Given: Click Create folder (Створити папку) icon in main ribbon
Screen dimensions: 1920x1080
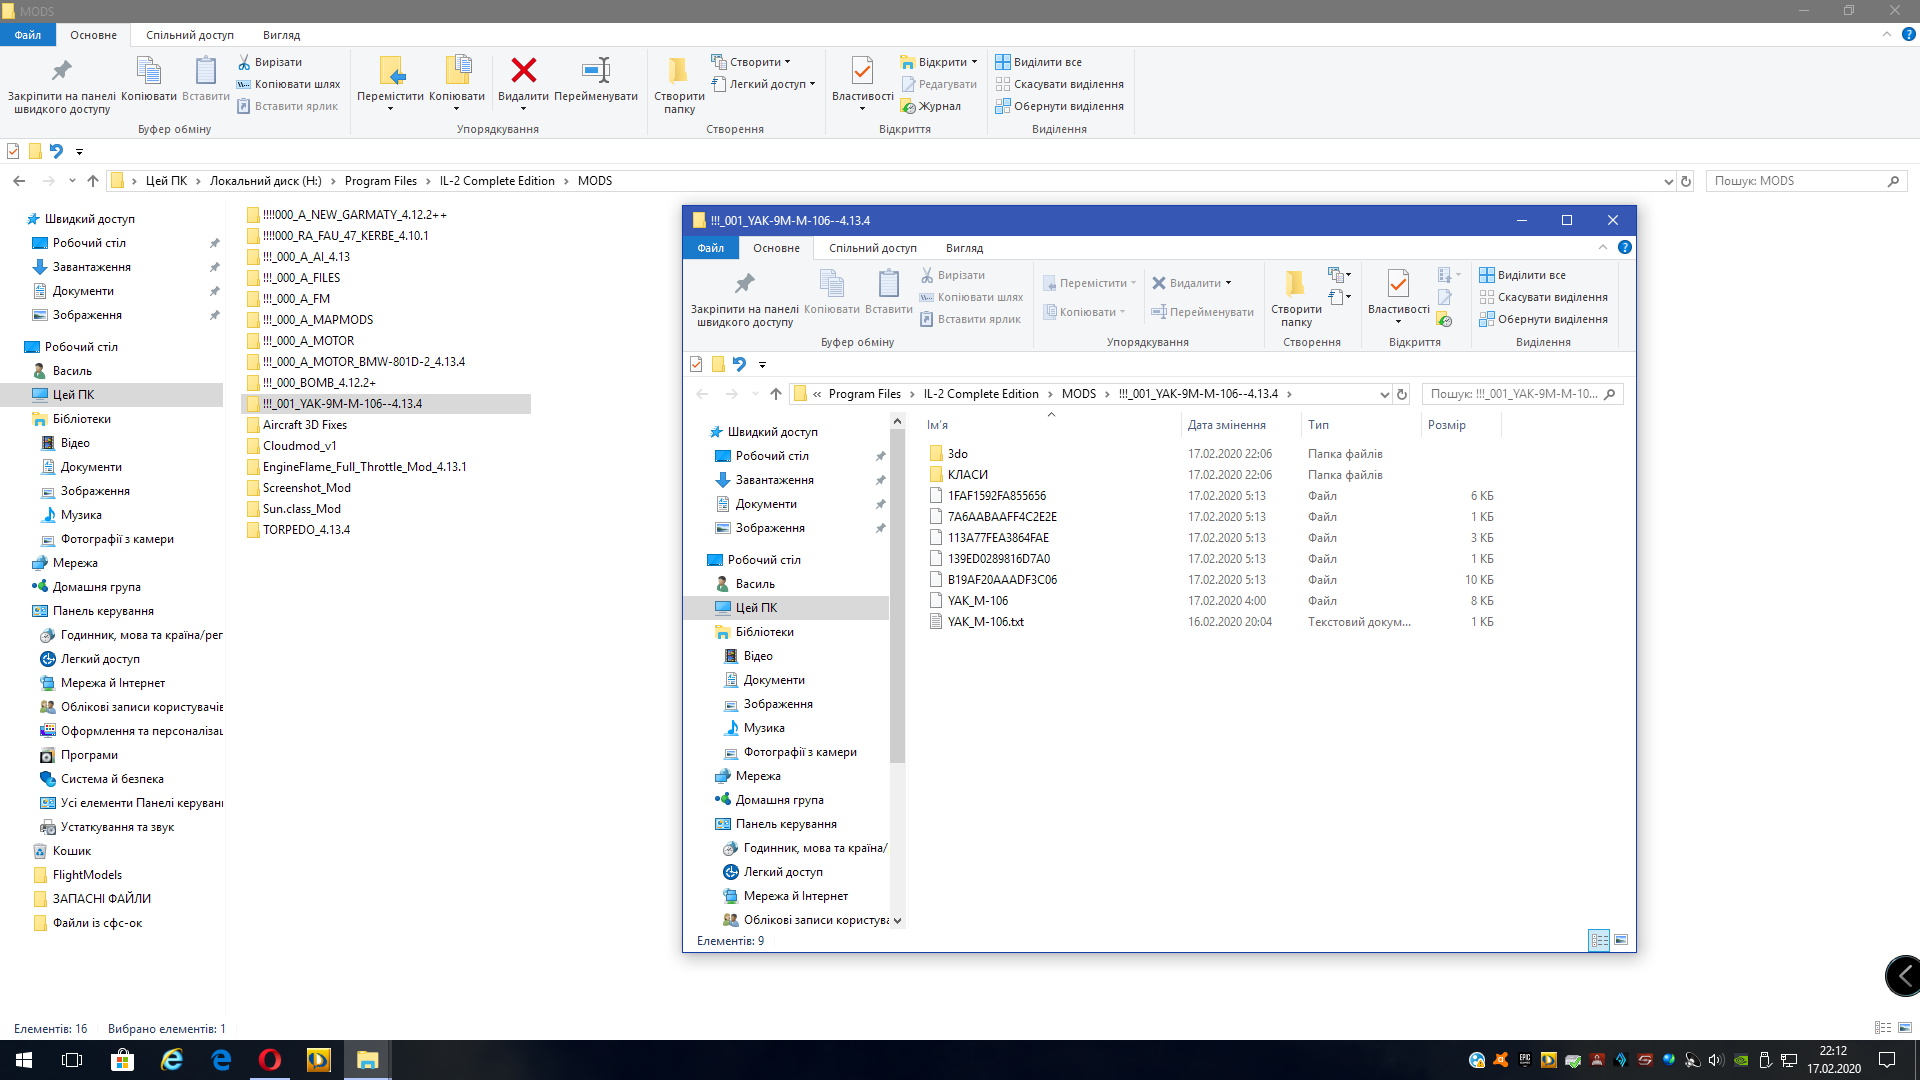Looking at the screenshot, I should 678,72.
